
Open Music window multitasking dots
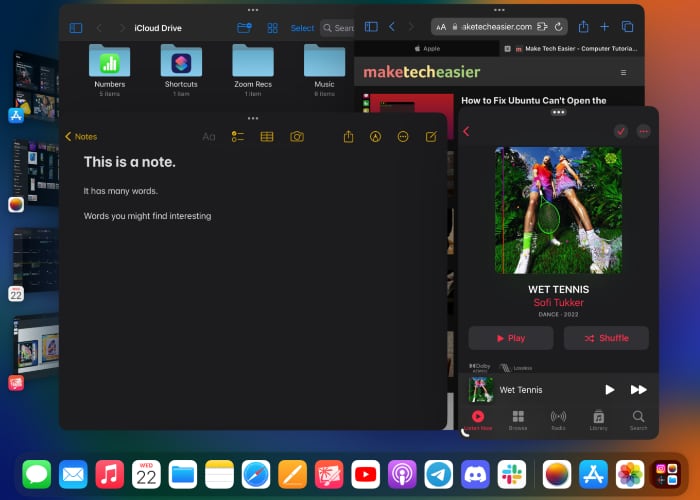tap(558, 112)
